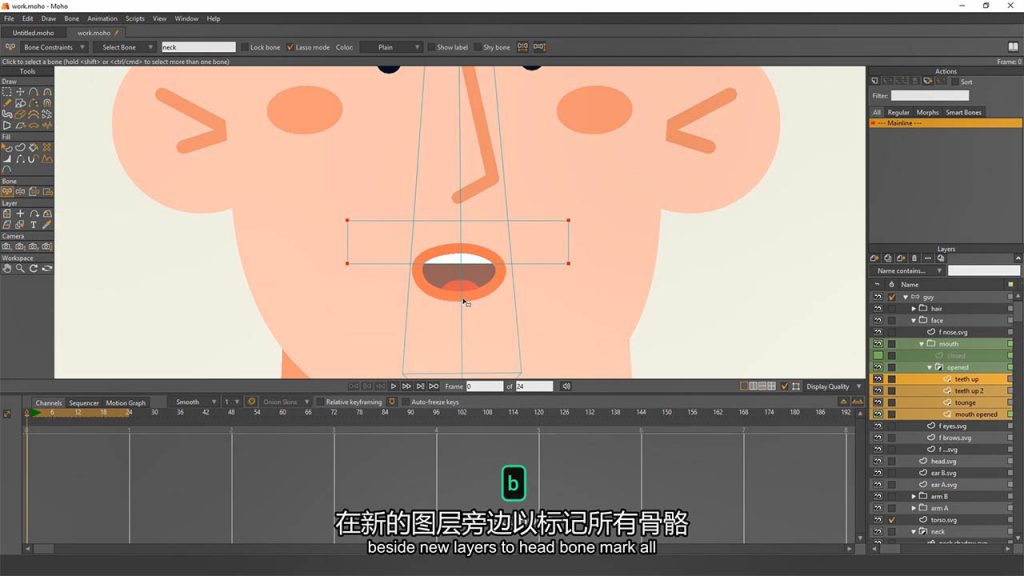Choose the Transform Bone tool
Viewport: 1024px width, 576px height.
point(20,192)
